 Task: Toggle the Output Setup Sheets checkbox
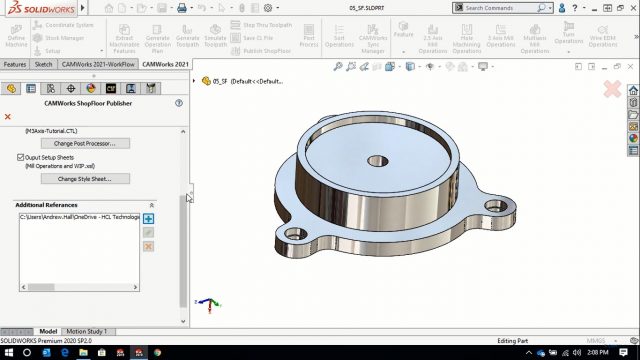[20, 157]
